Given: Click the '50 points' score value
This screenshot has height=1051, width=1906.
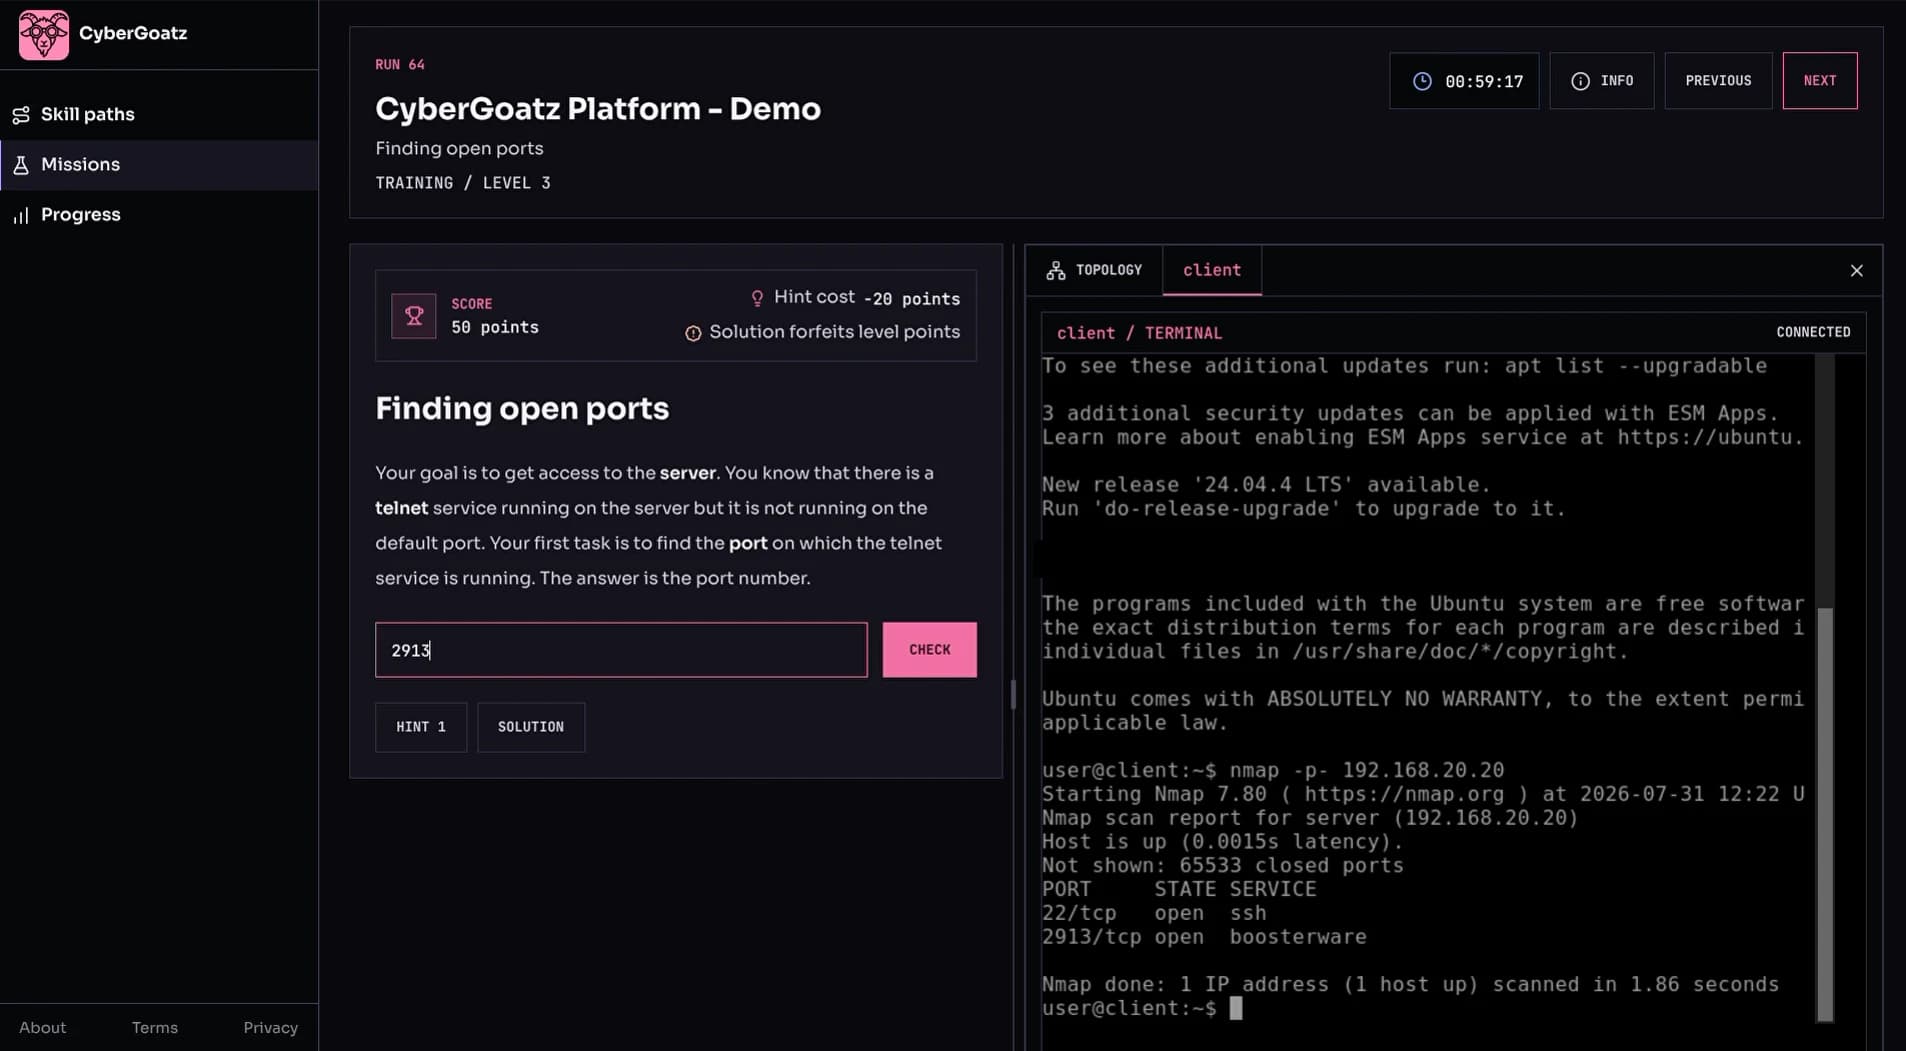Looking at the screenshot, I should (495, 328).
